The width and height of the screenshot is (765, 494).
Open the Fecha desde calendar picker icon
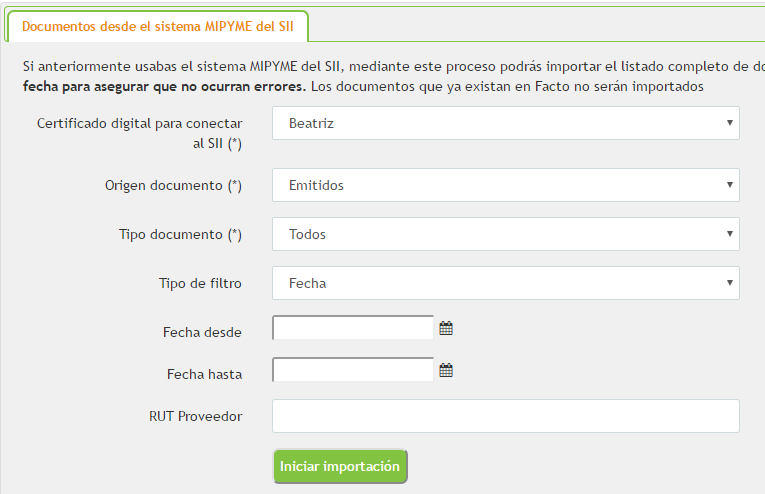tap(446, 328)
